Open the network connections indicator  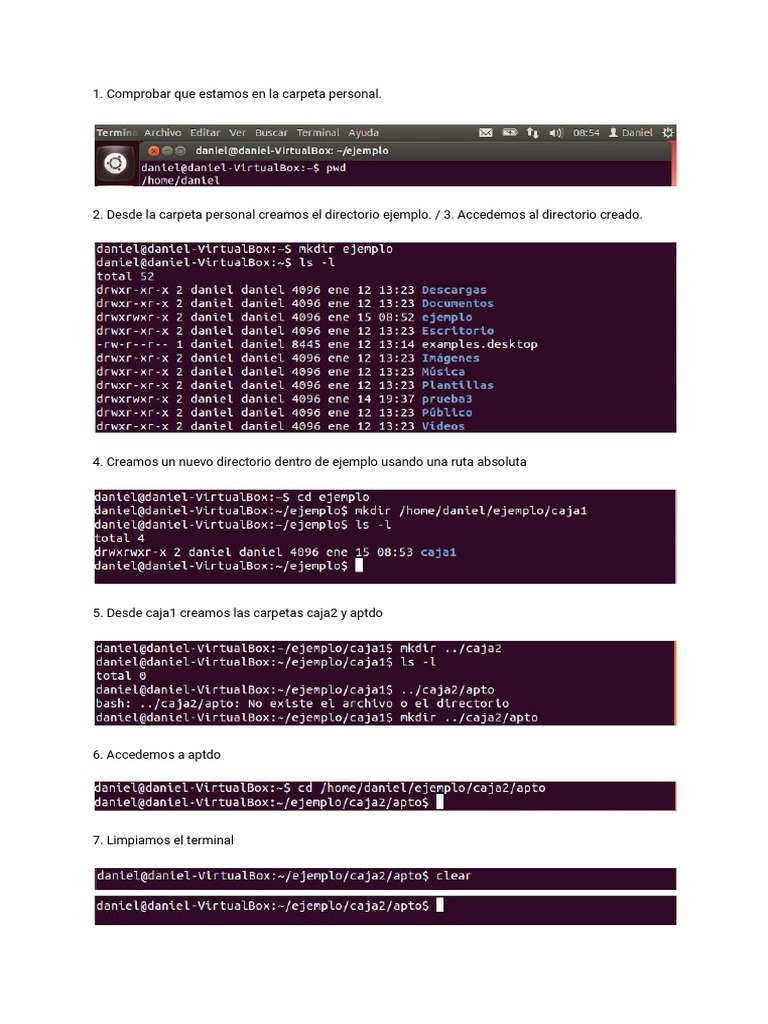click(532, 133)
